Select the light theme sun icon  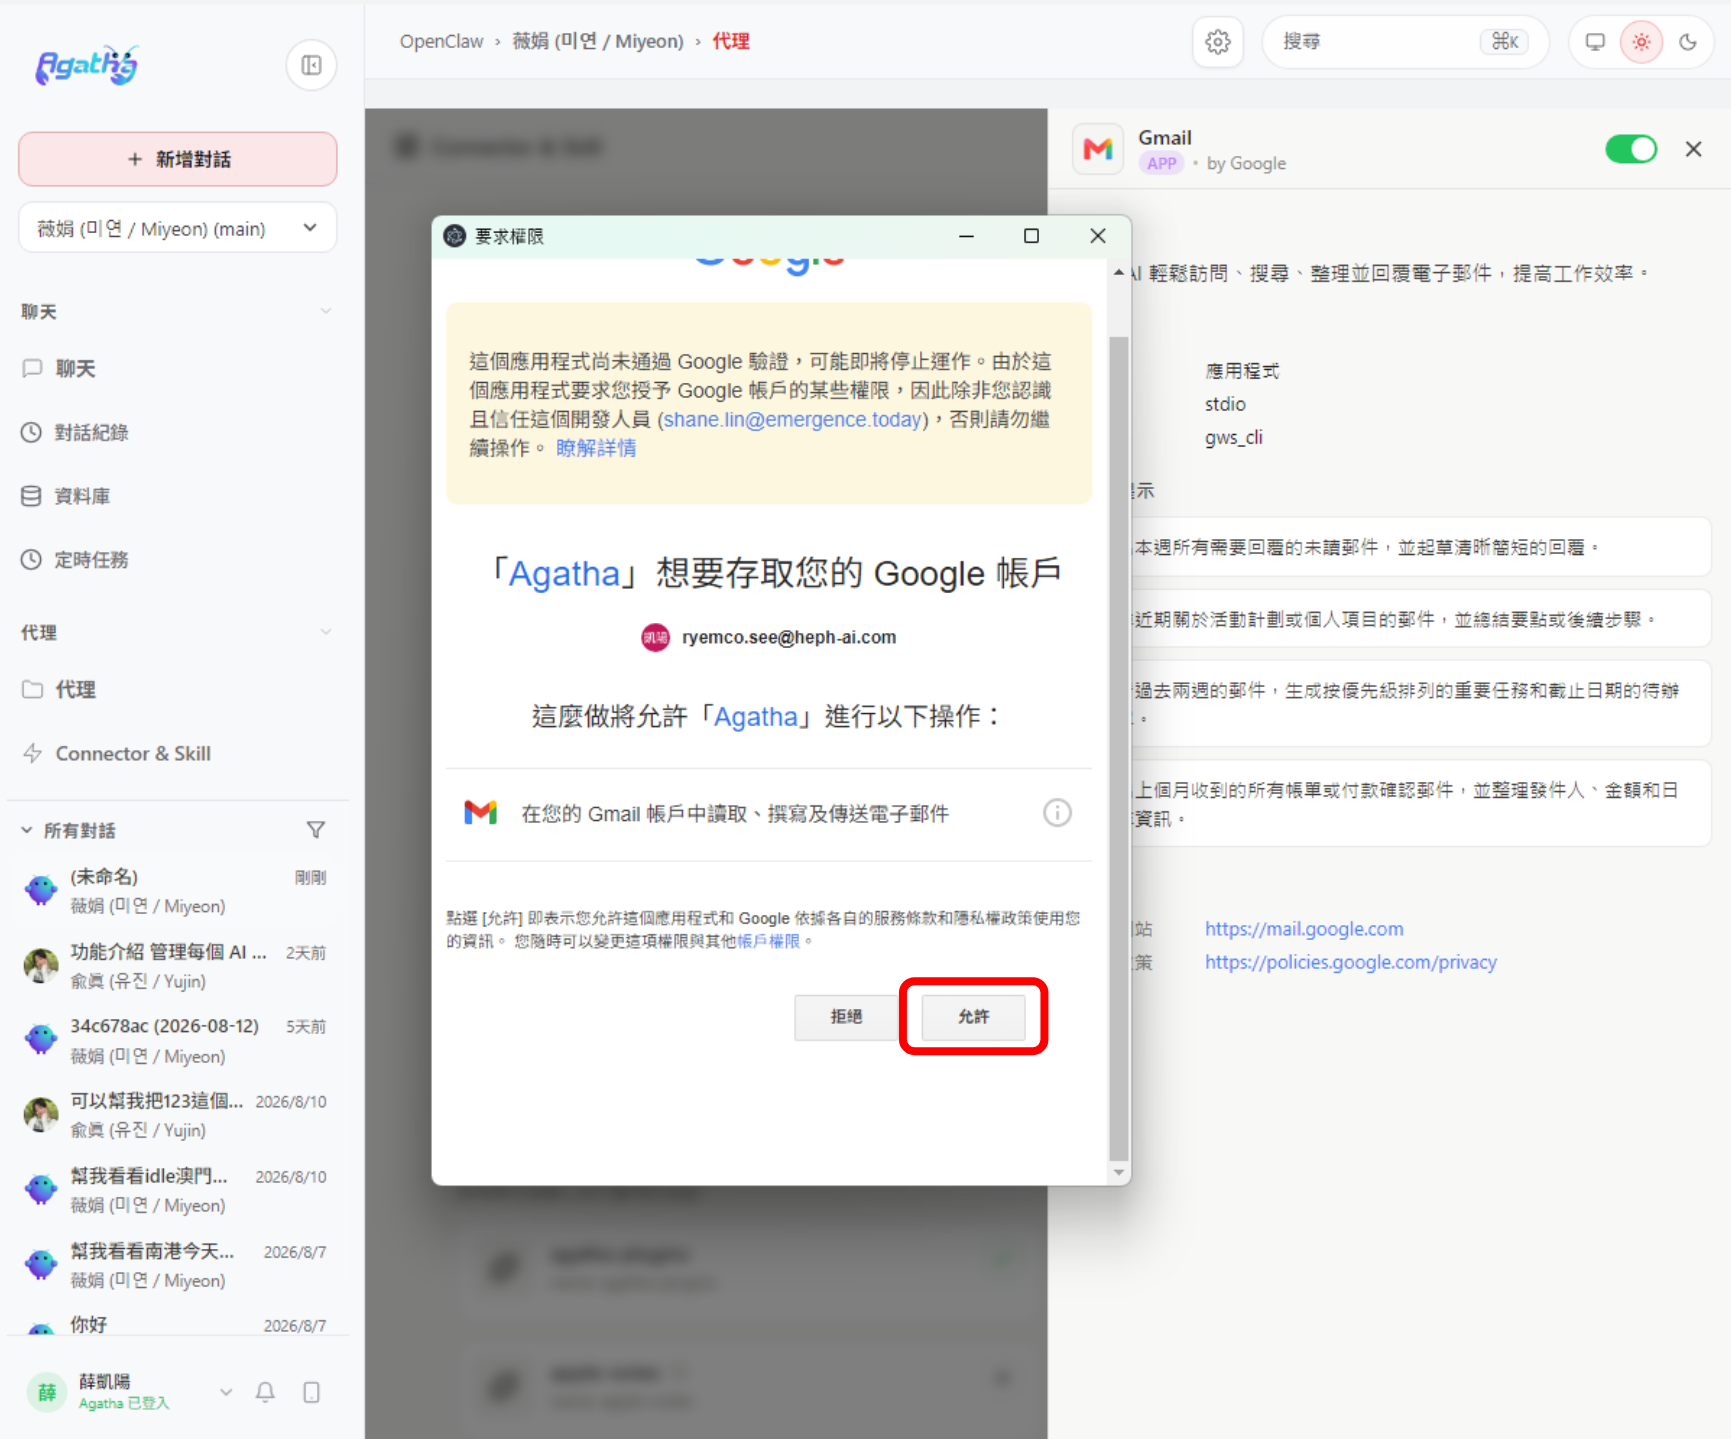[1641, 42]
